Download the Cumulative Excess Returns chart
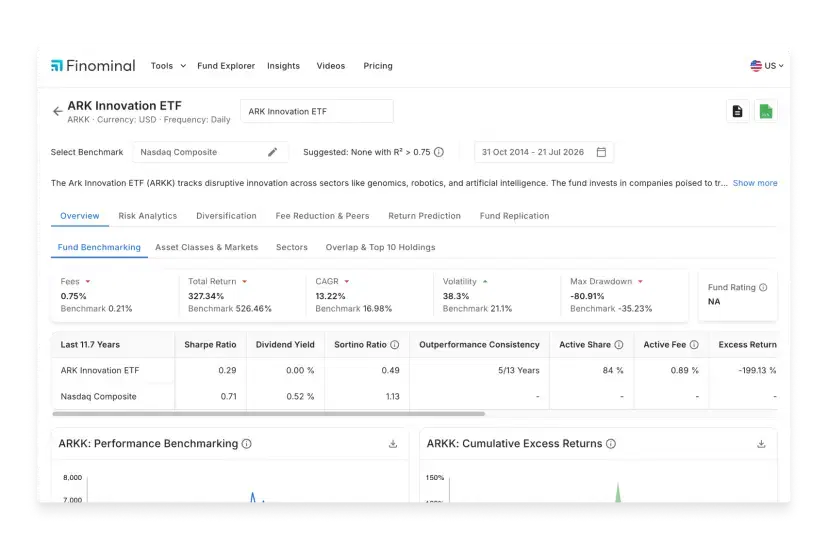 tap(761, 444)
